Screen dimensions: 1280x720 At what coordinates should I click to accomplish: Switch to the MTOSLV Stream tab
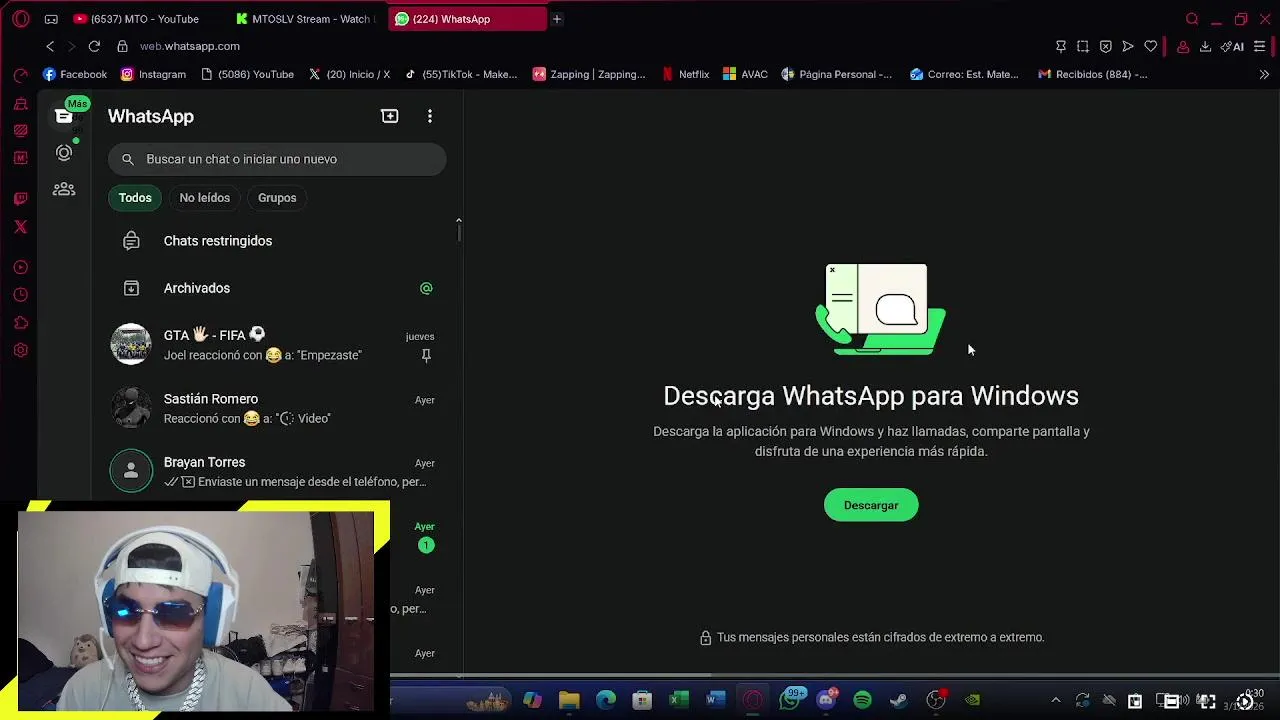coord(306,19)
